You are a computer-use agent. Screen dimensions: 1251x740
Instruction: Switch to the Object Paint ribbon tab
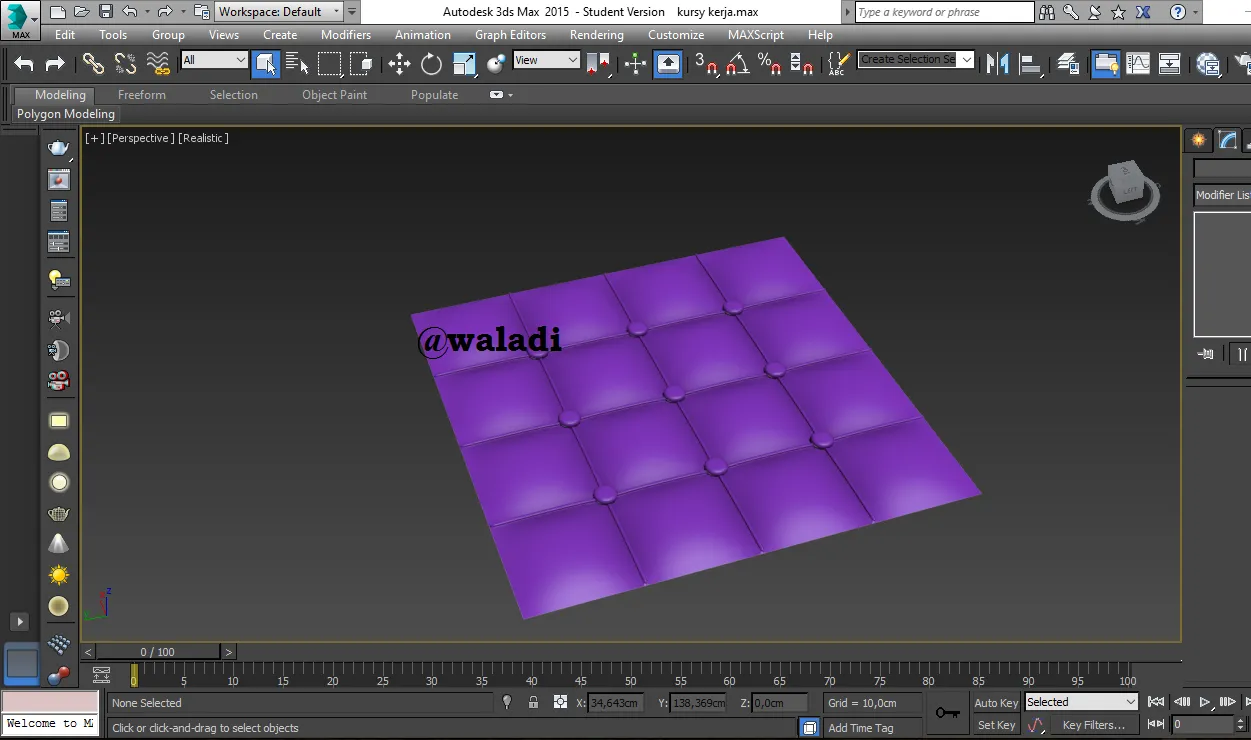pos(335,95)
